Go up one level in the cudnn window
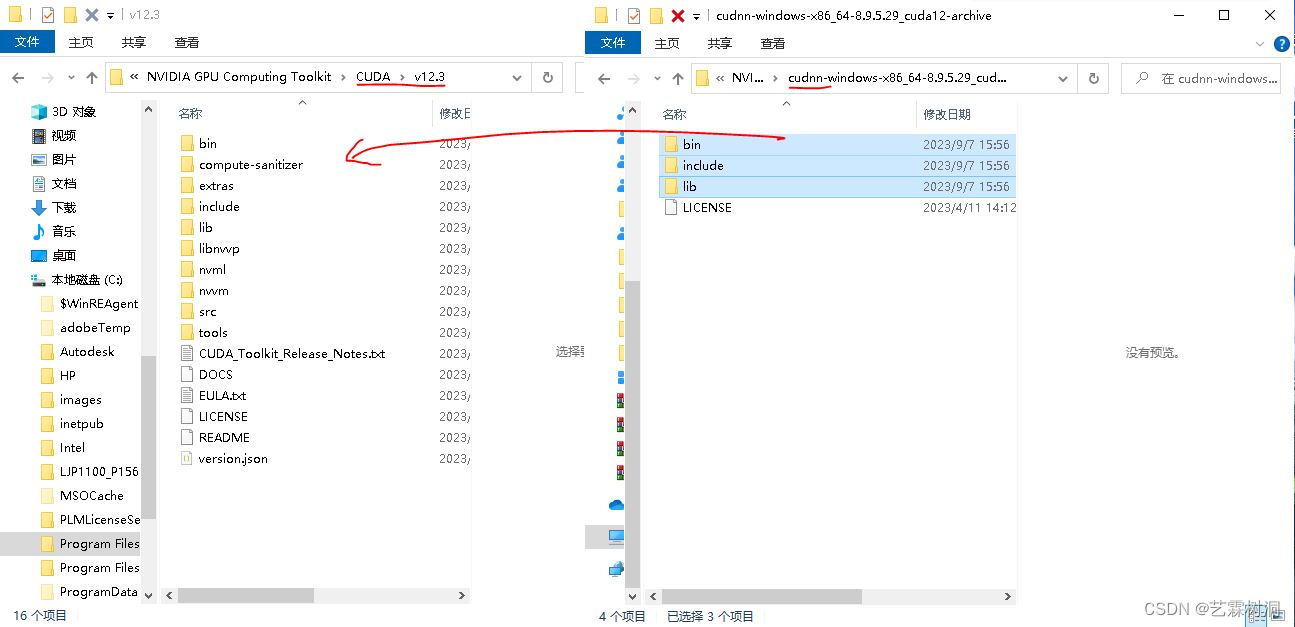1295x627 pixels. (678, 78)
